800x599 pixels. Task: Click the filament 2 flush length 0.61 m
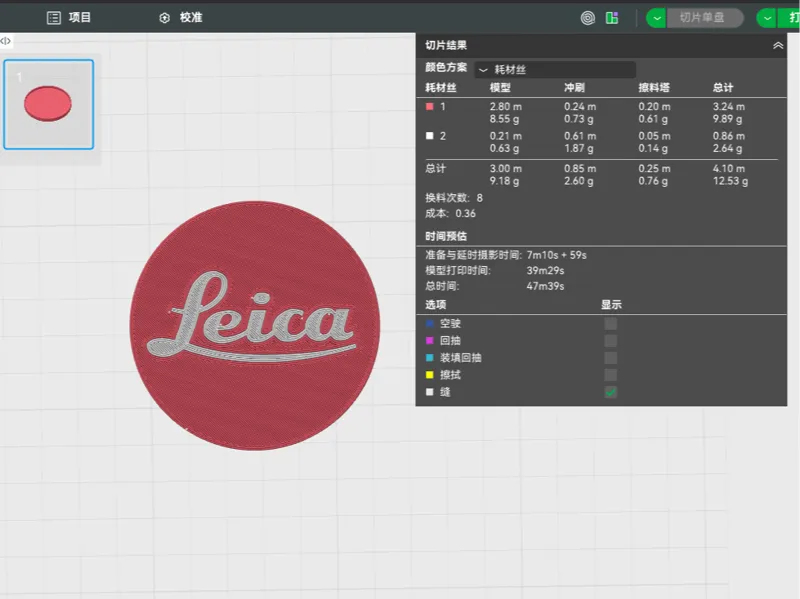(x=580, y=136)
